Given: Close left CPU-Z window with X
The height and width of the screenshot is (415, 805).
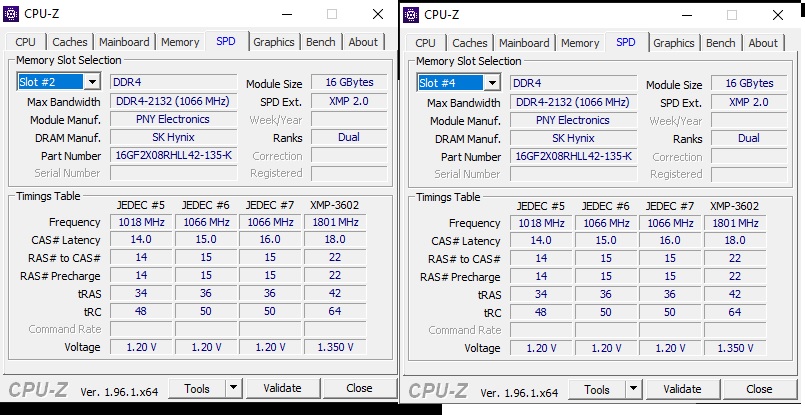Looking at the screenshot, I should pos(378,14).
